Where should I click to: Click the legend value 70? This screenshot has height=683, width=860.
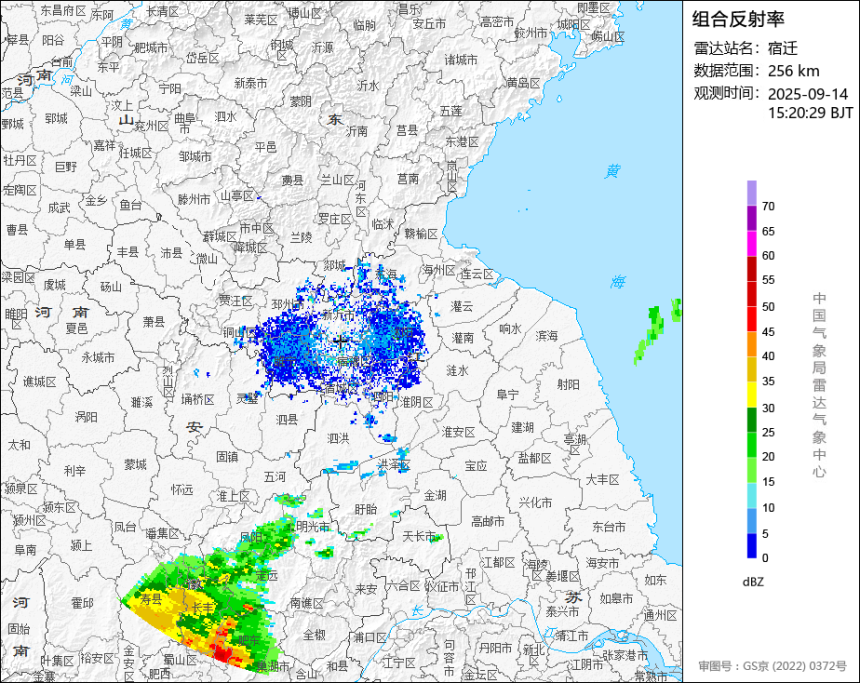point(768,206)
